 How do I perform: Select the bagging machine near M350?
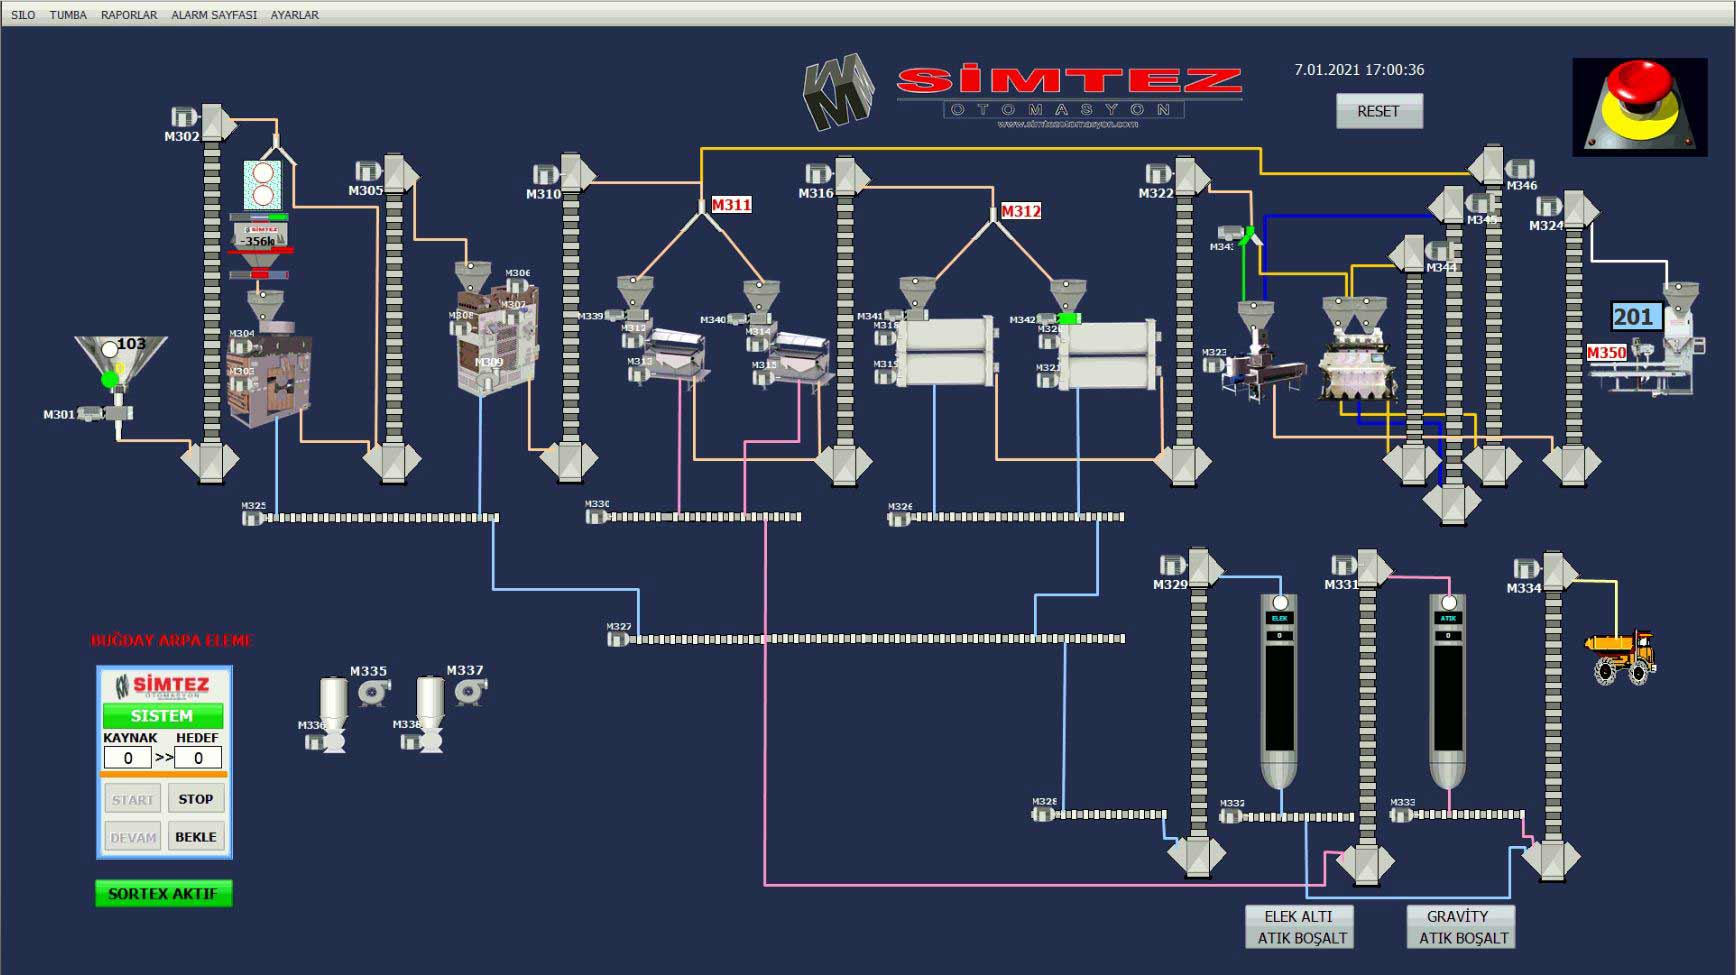coord(1650,362)
